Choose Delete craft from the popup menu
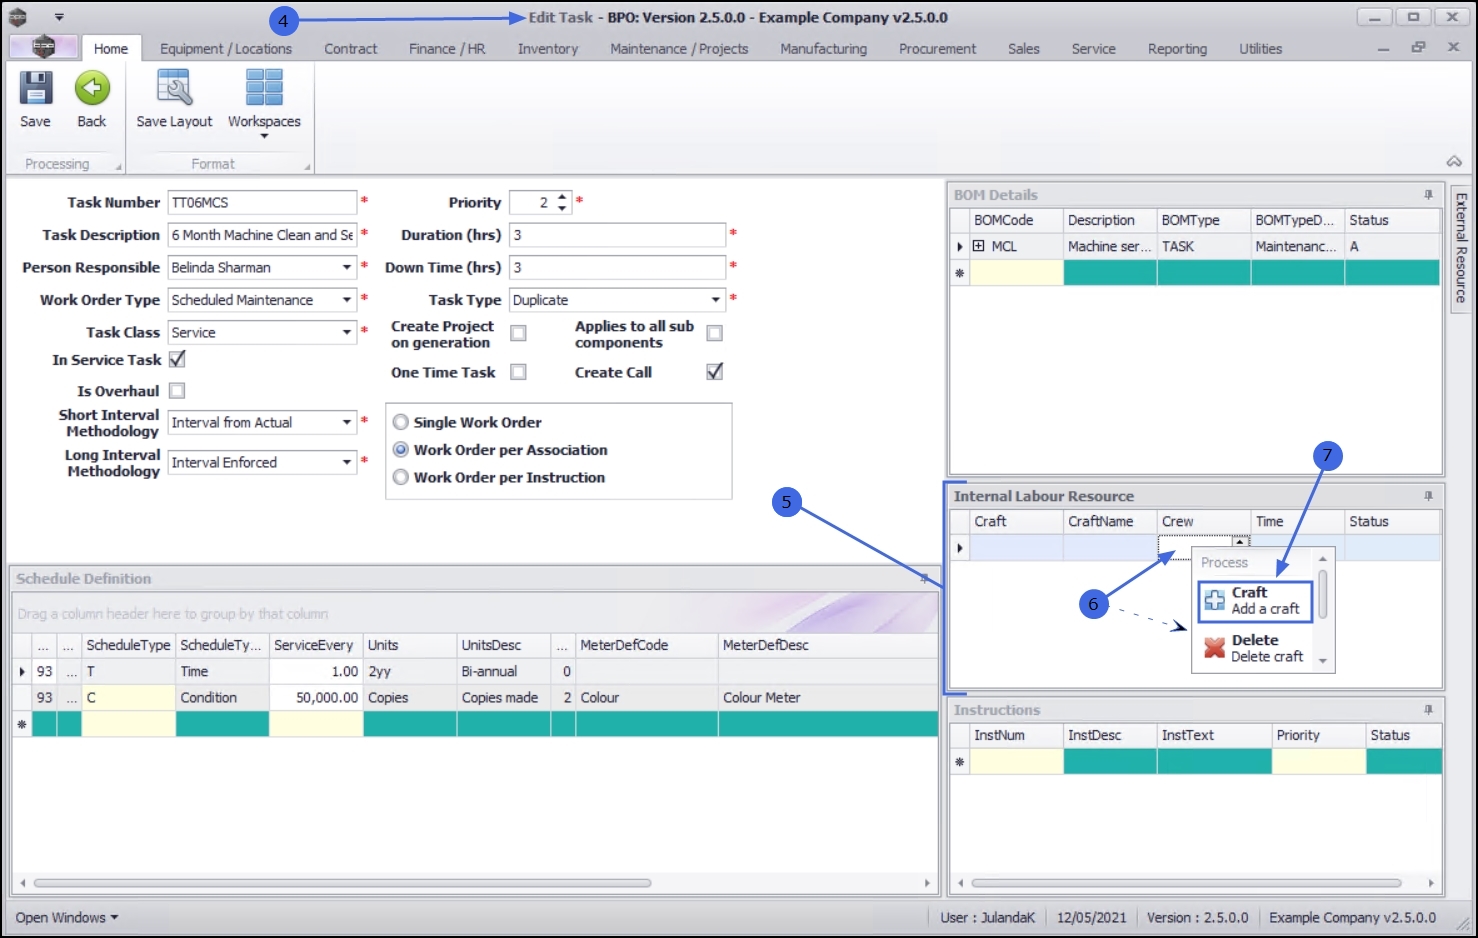The image size is (1478, 938). click(1255, 648)
